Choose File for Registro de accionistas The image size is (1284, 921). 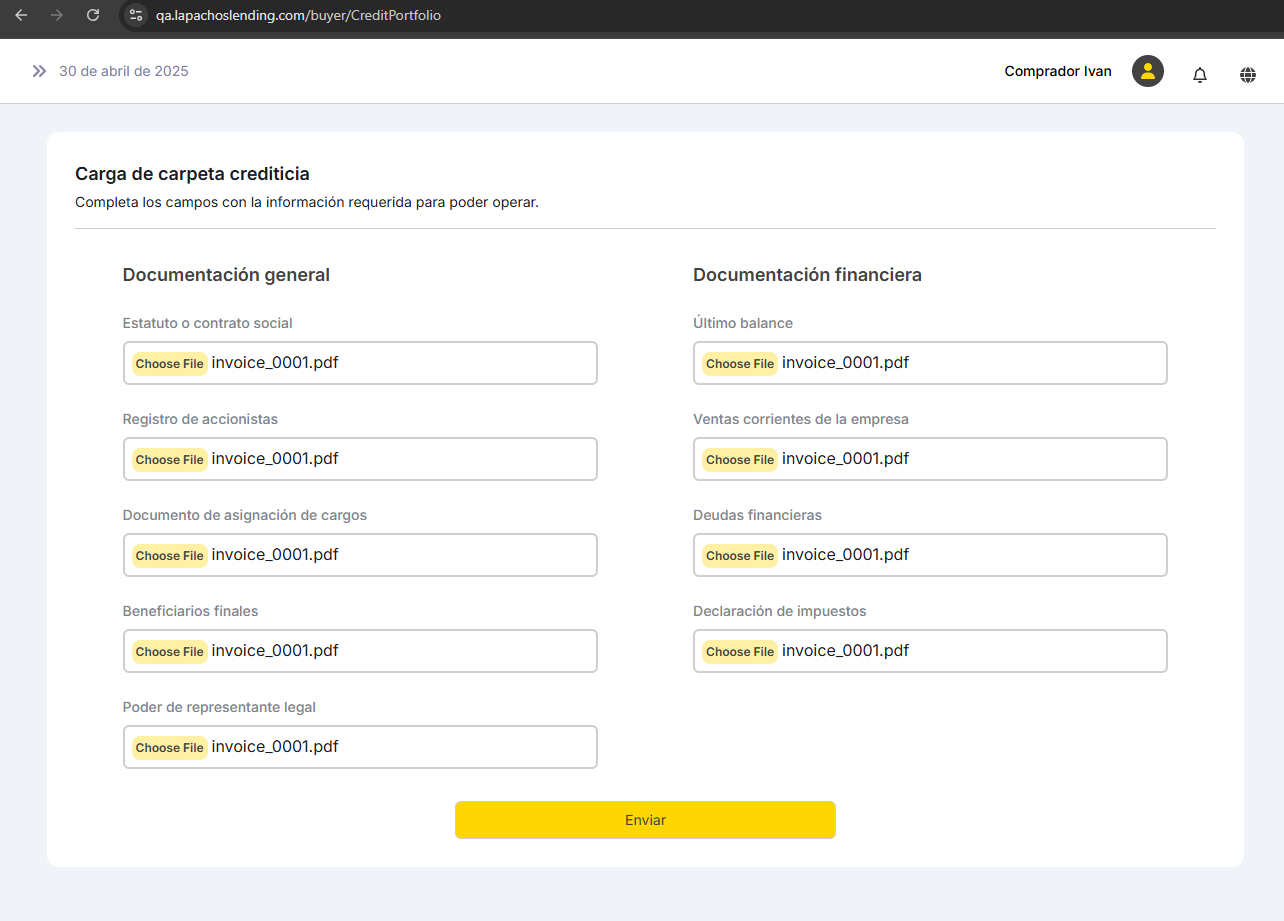pyautogui.click(x=169, y=460)
